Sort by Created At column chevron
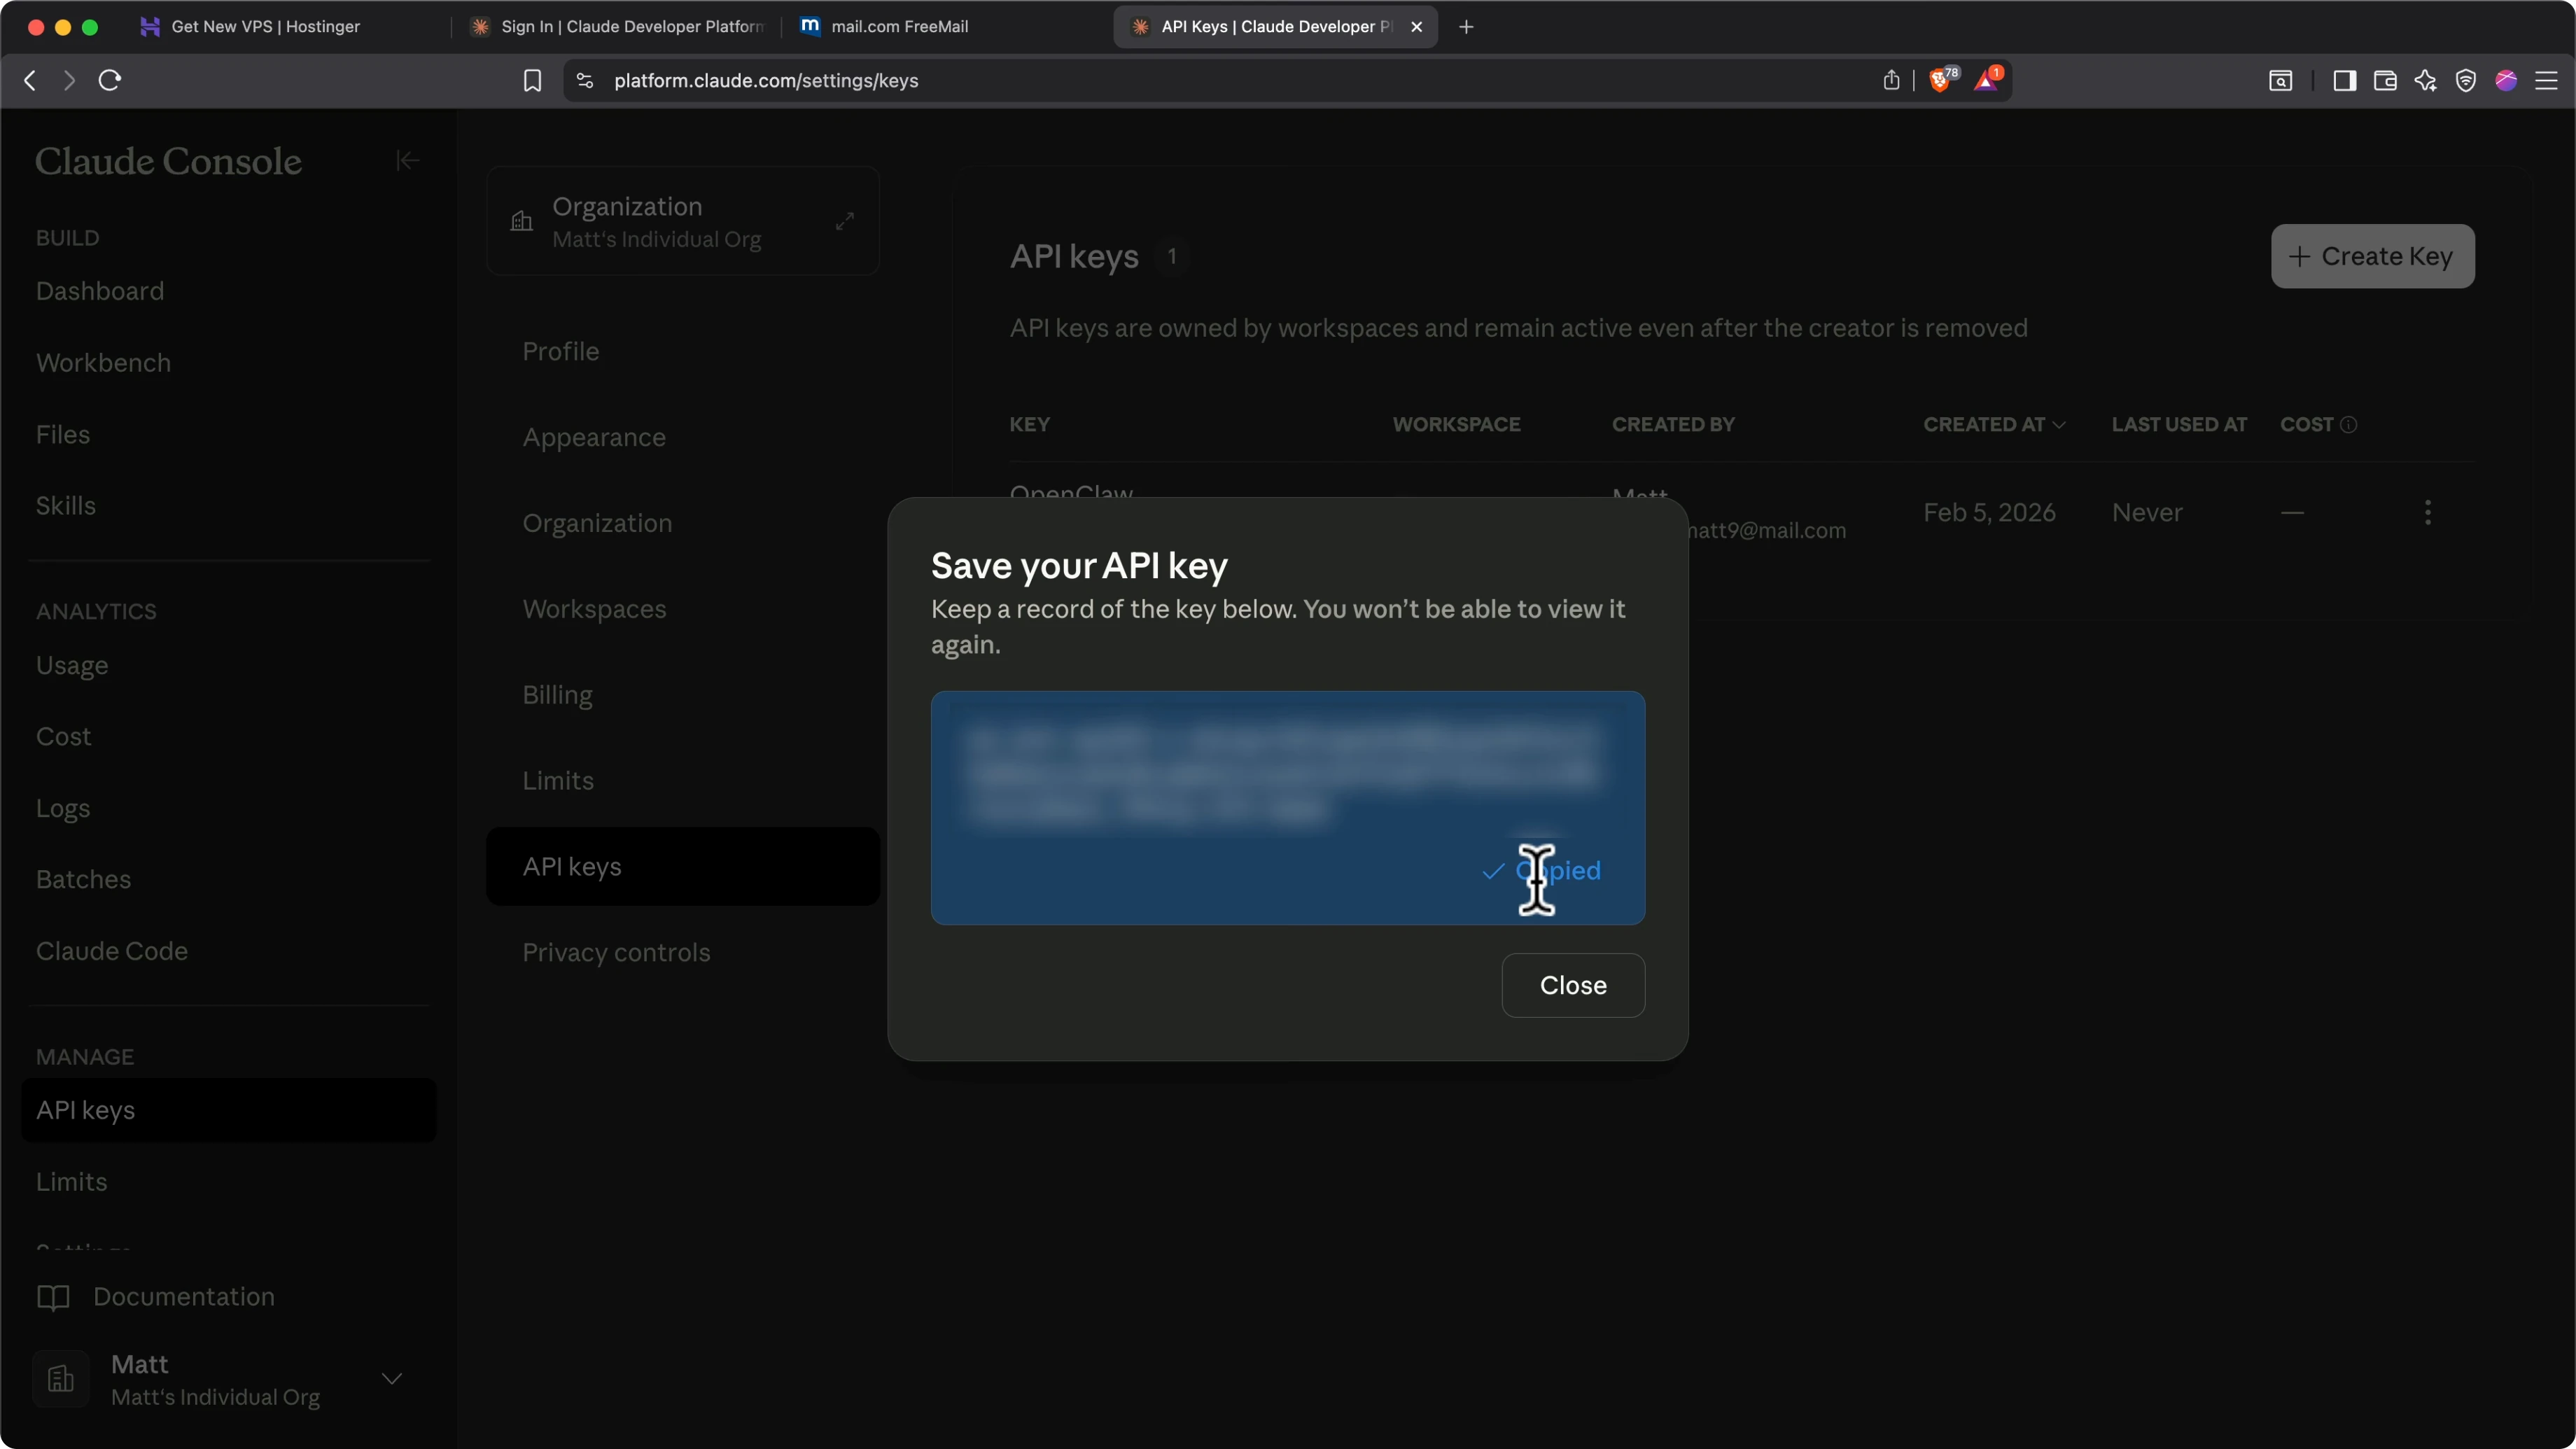 [x=2059, y=424]
